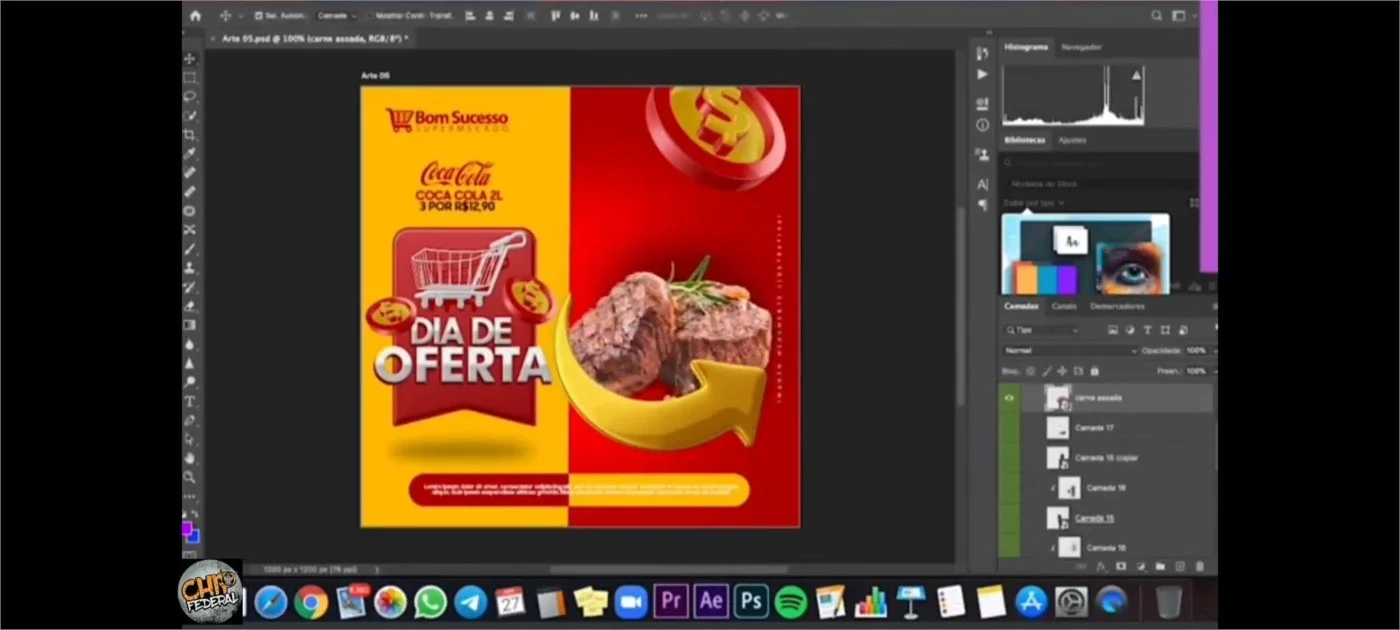Open the layer filter Tipo dropdown
This screenshot has height=630, width=1400.
(1042, 330)
